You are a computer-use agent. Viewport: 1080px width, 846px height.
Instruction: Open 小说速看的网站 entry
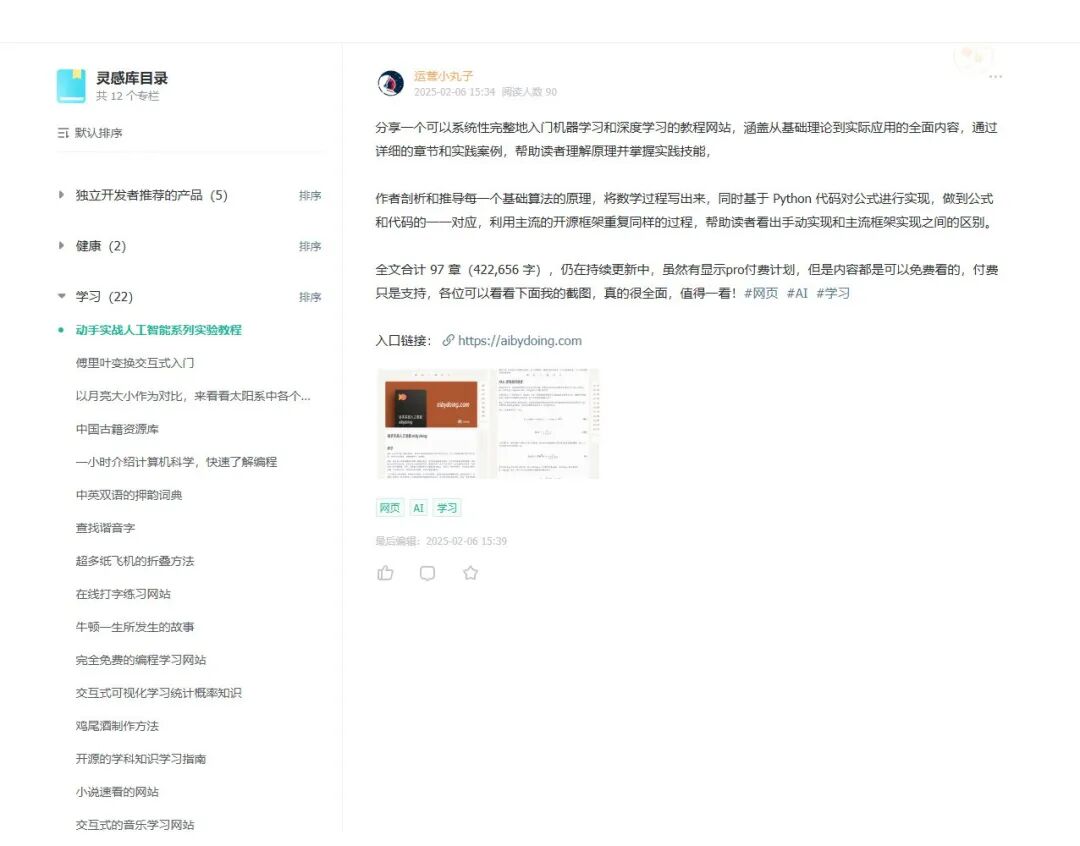[x=117, y=792]
